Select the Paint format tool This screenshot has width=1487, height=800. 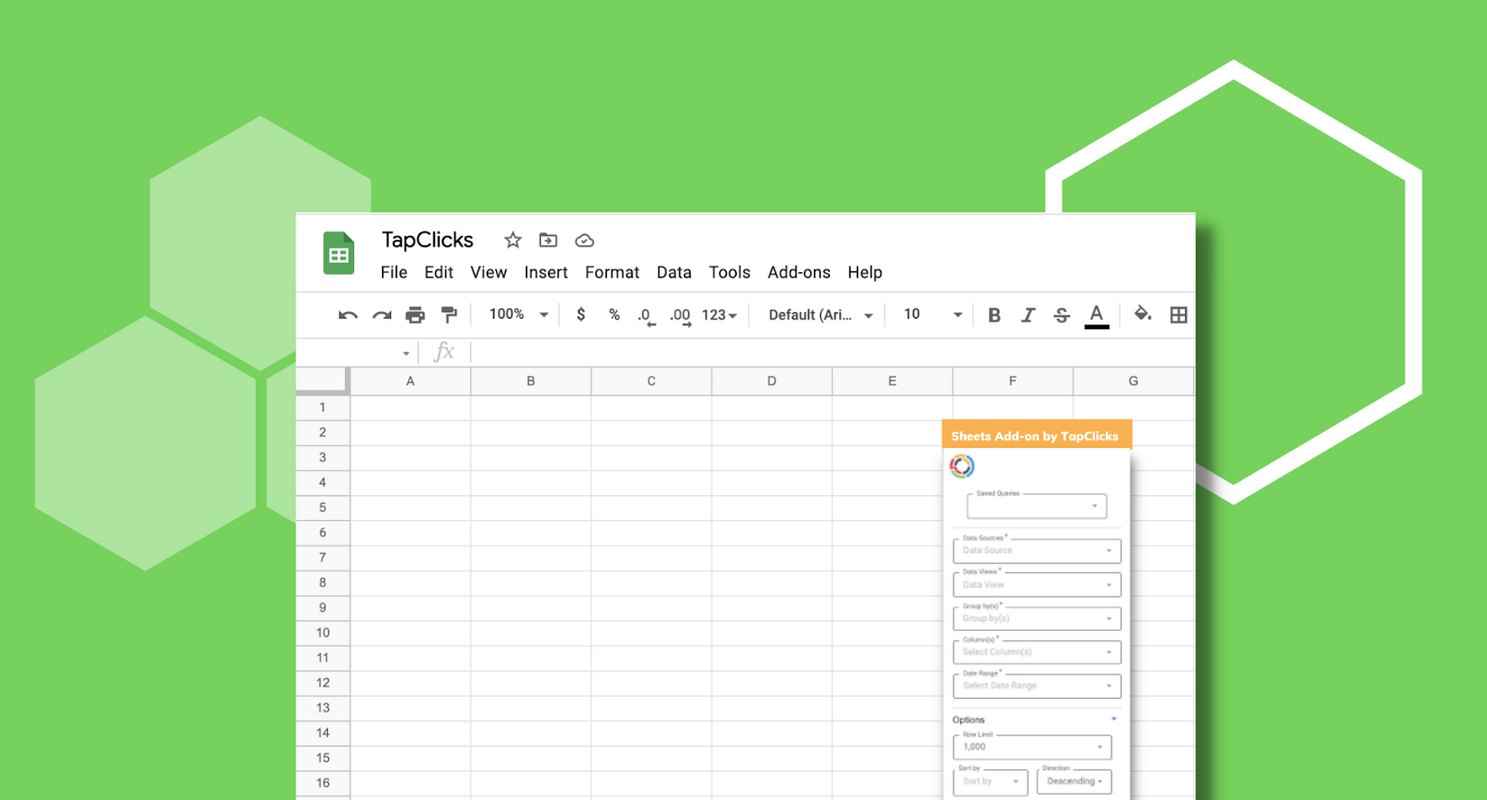448,314
